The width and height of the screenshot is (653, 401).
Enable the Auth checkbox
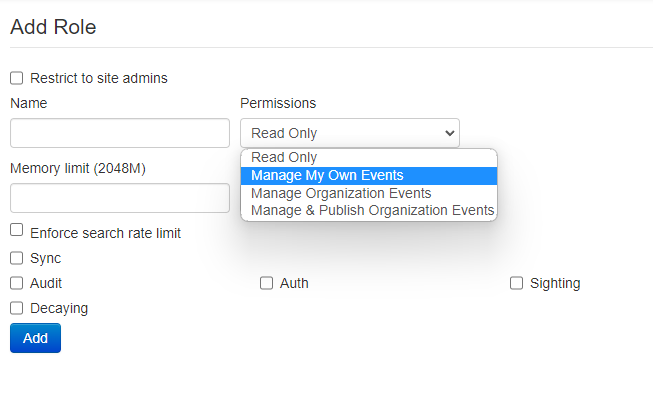tap(267, 283)
